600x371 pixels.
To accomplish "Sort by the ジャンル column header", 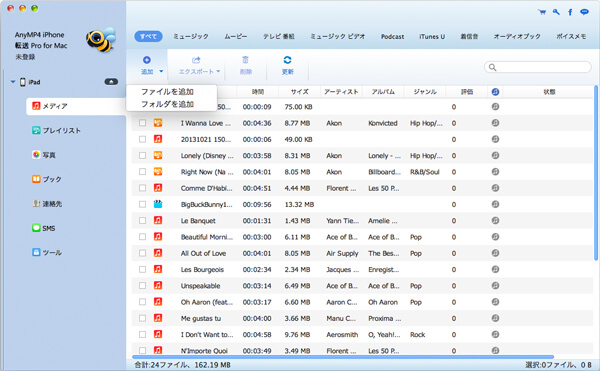I will (x=425, y=92).
